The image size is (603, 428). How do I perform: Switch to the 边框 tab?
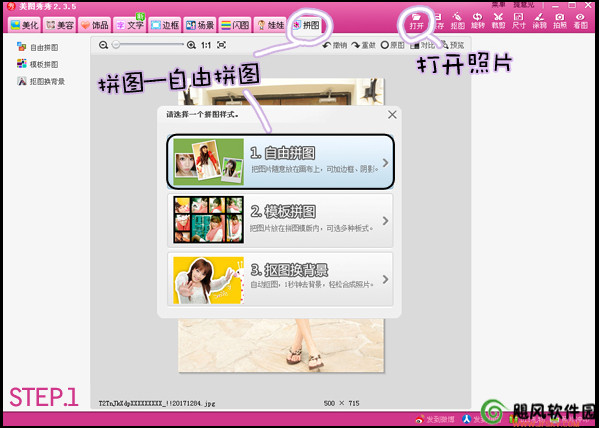165,25
